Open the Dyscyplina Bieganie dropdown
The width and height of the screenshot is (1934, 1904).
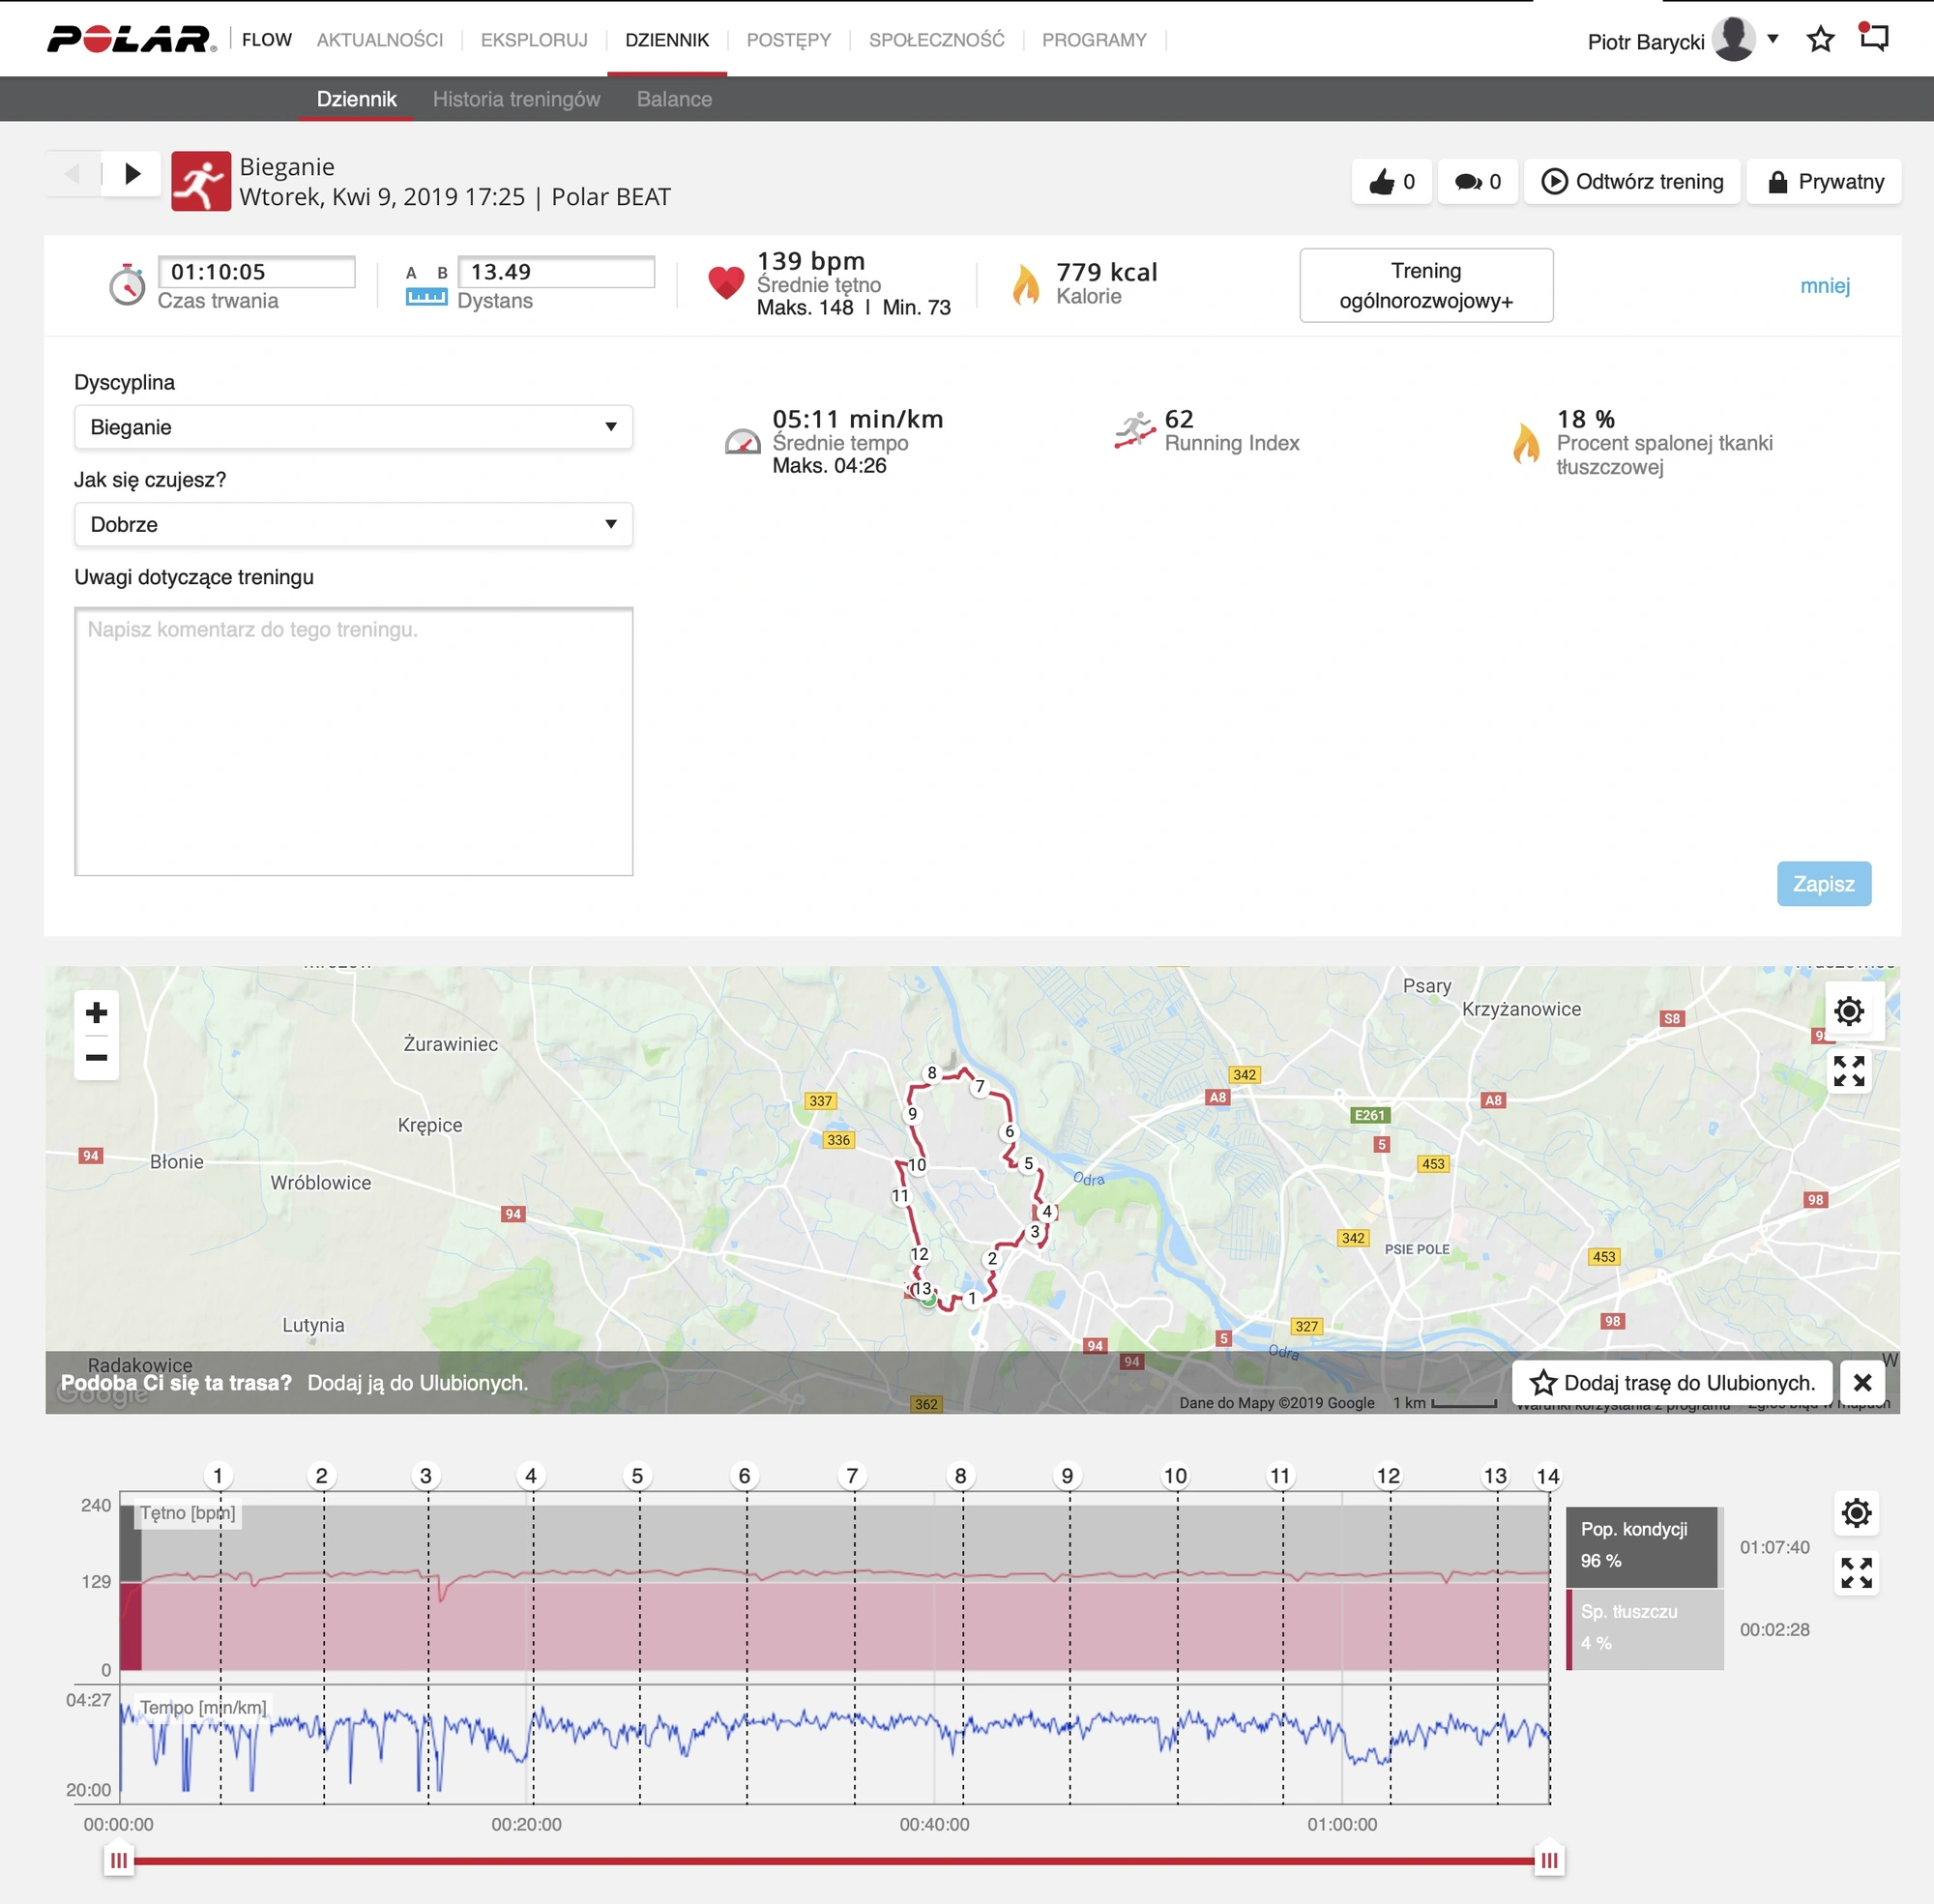[x=353, y=427]
